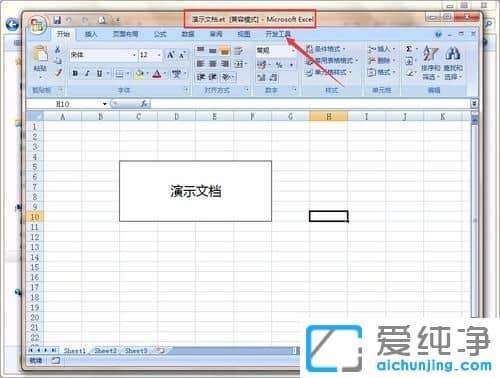
Task: Open the number format dropdown 常规
Action: (x=293, y=51)
